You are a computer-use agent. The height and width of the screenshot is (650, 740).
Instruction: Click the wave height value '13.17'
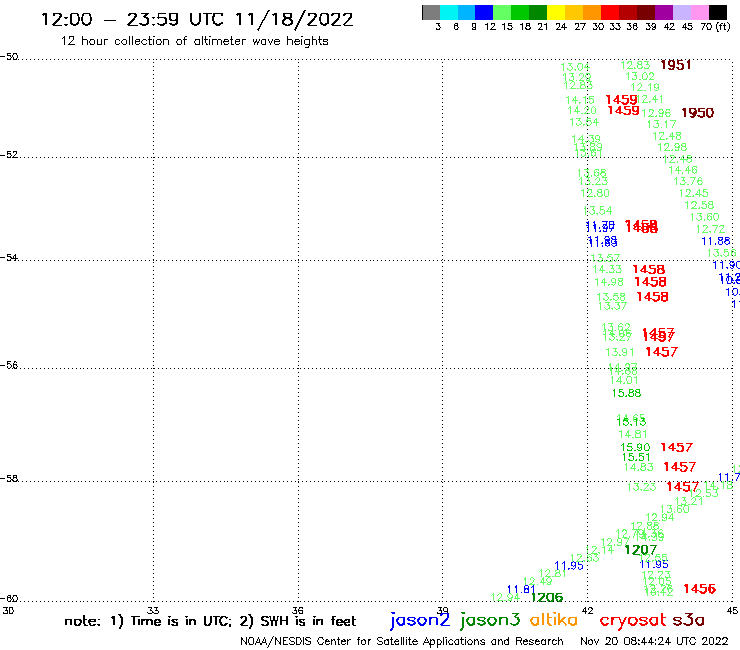(662, 124)
